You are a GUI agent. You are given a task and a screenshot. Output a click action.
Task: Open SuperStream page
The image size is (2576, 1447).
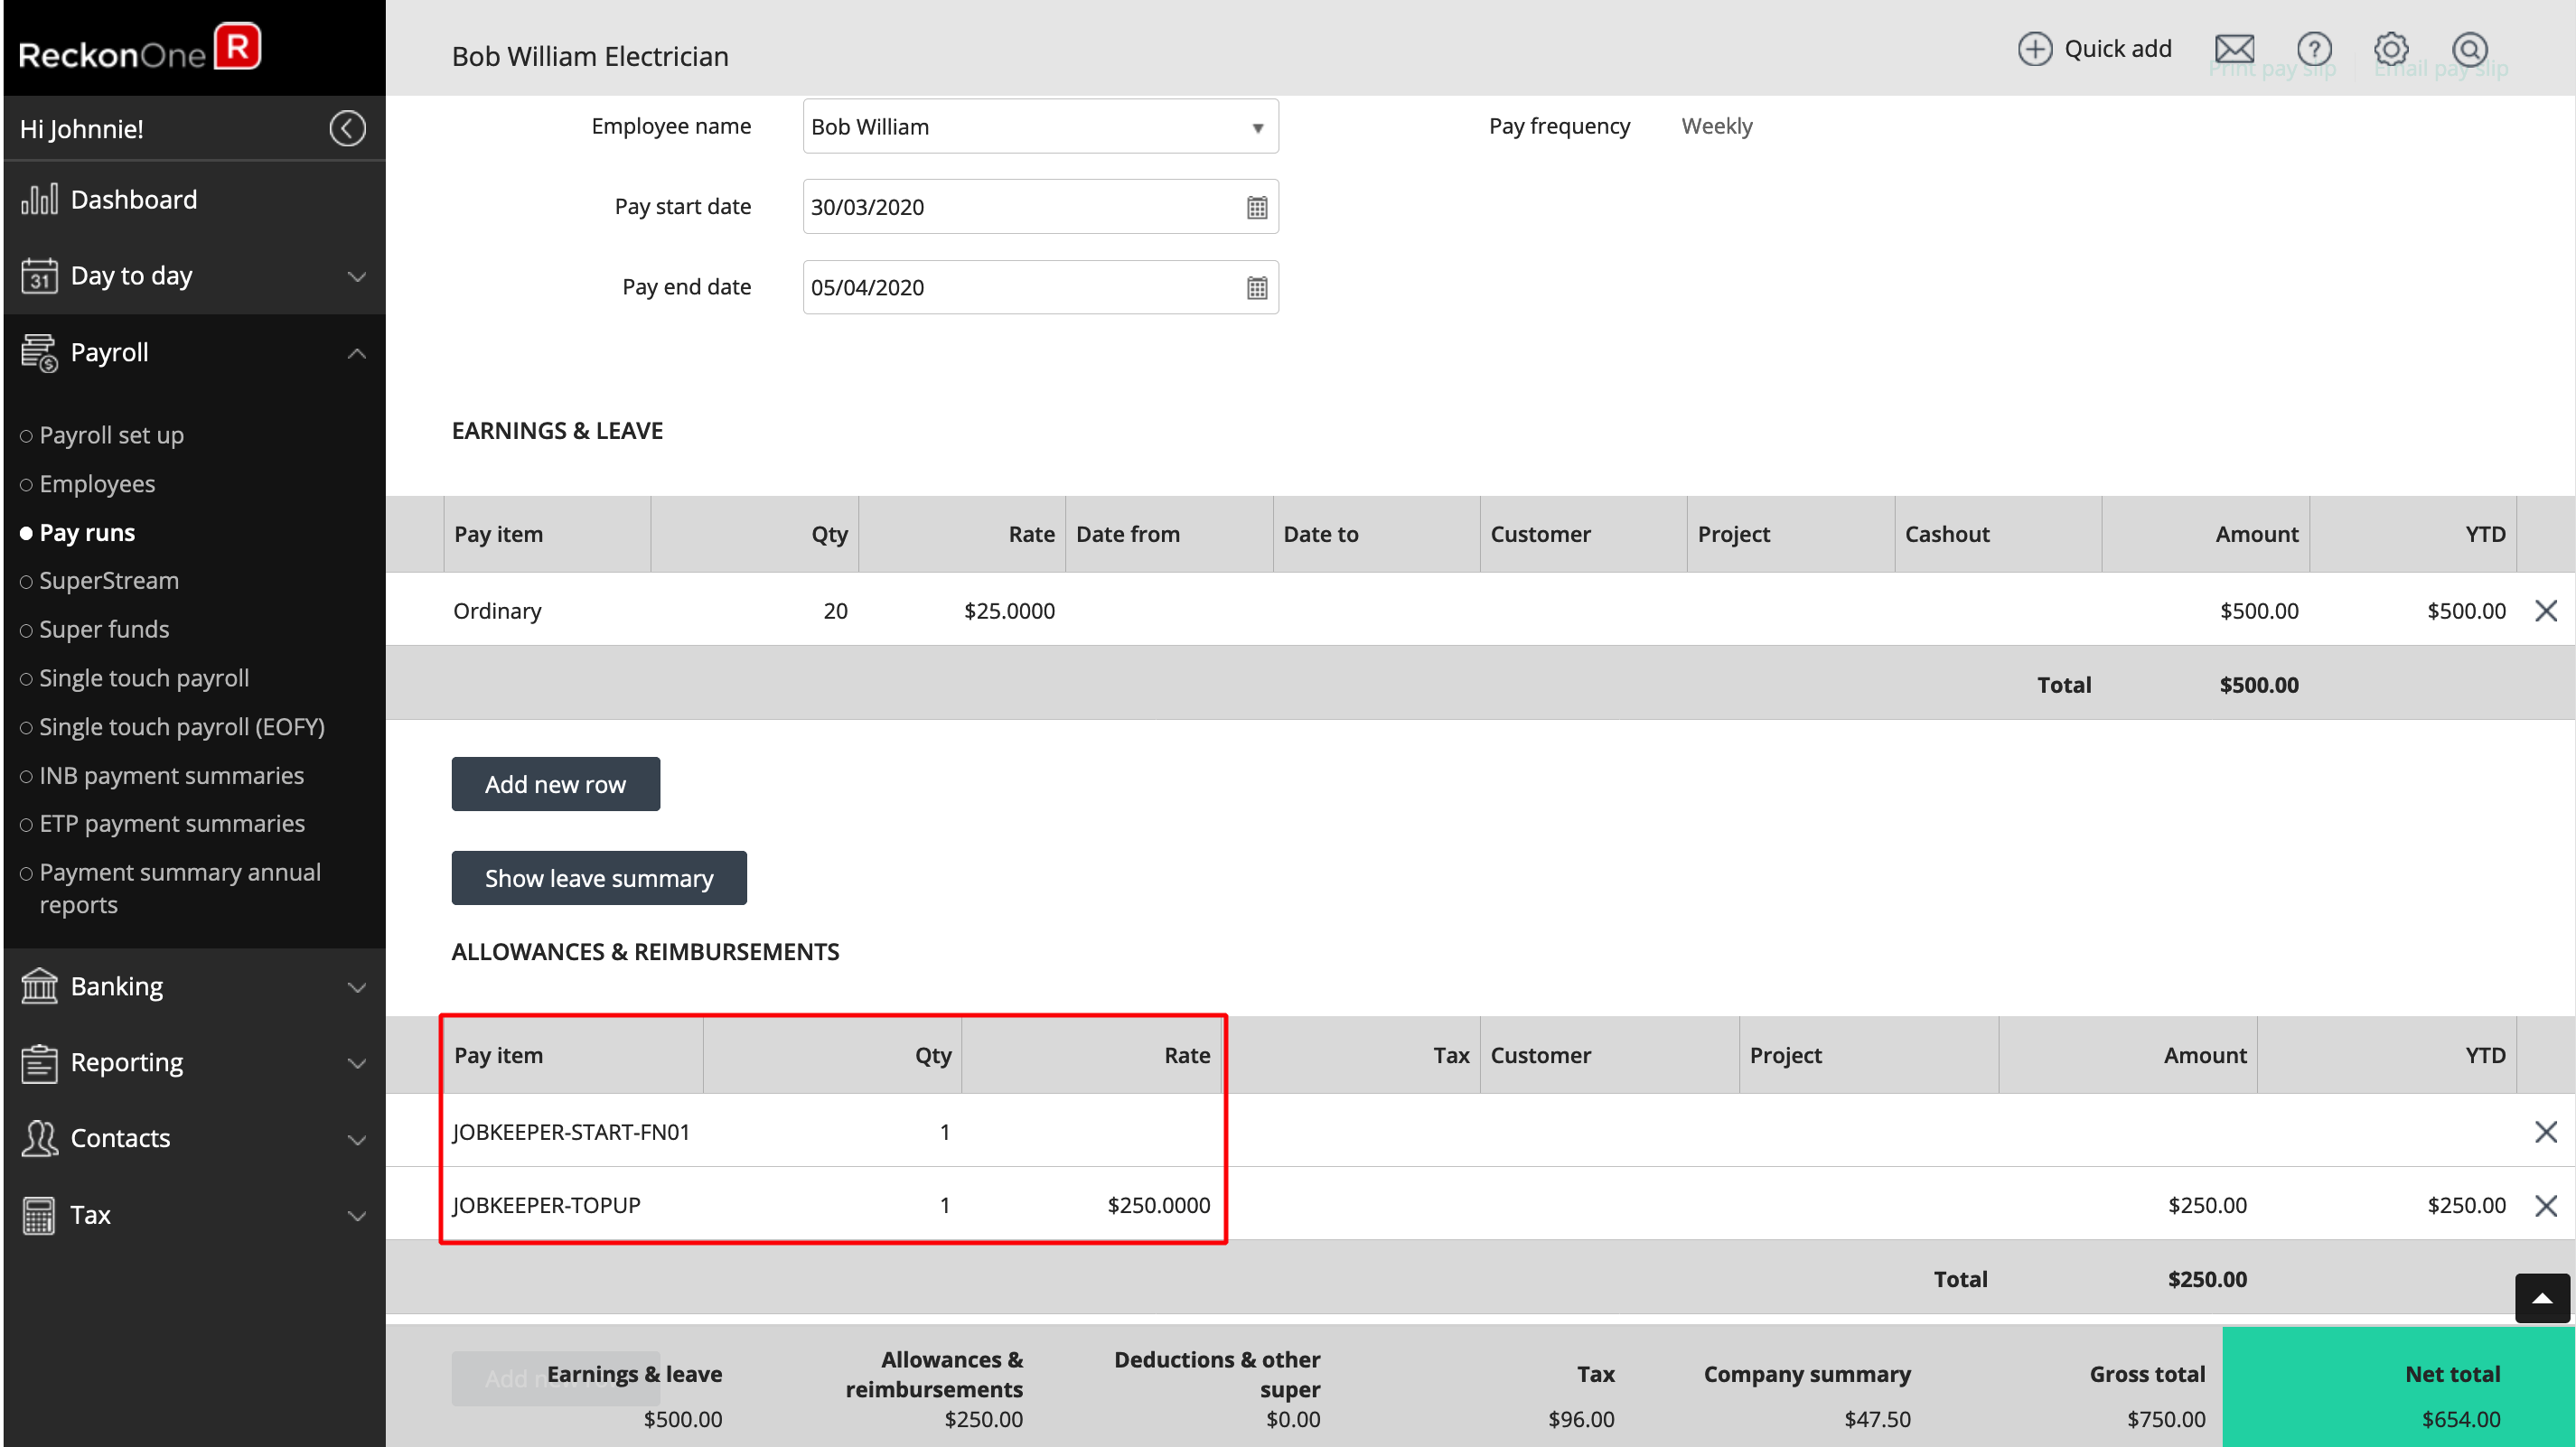(x=109, y=580)
